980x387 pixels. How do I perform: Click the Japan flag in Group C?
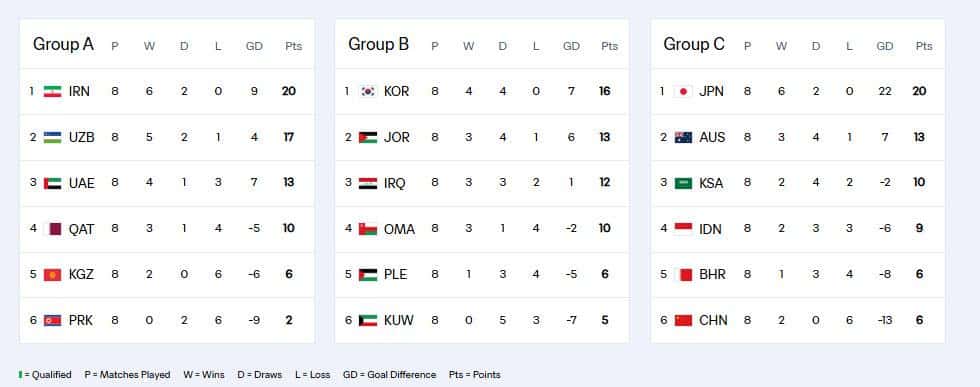click(683, 91)
